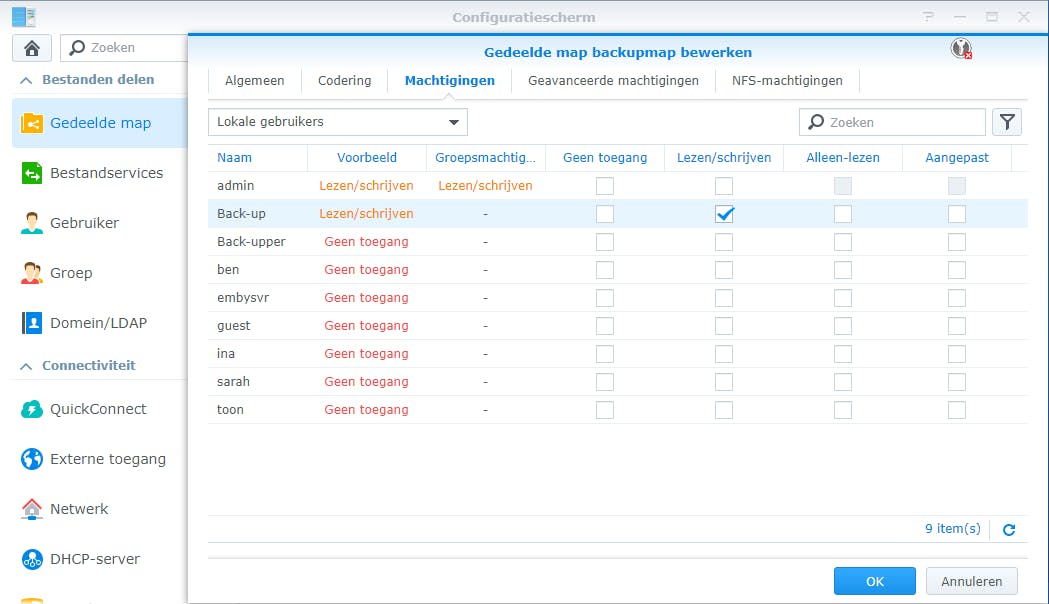Open the DHCP-server icon
Screen dimensions: 1049x604
[x=32, y=559]
